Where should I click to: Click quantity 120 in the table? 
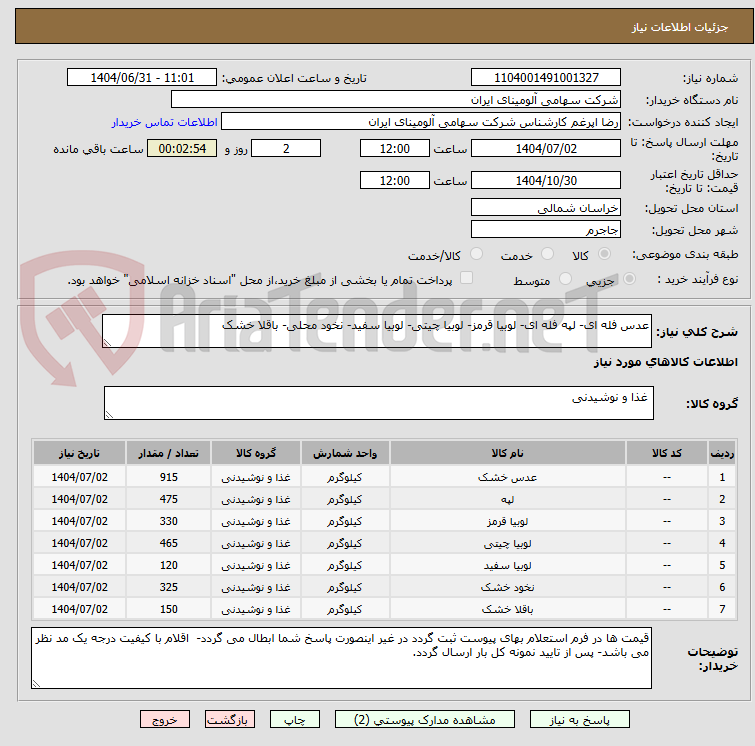click(x=169, y=565)
